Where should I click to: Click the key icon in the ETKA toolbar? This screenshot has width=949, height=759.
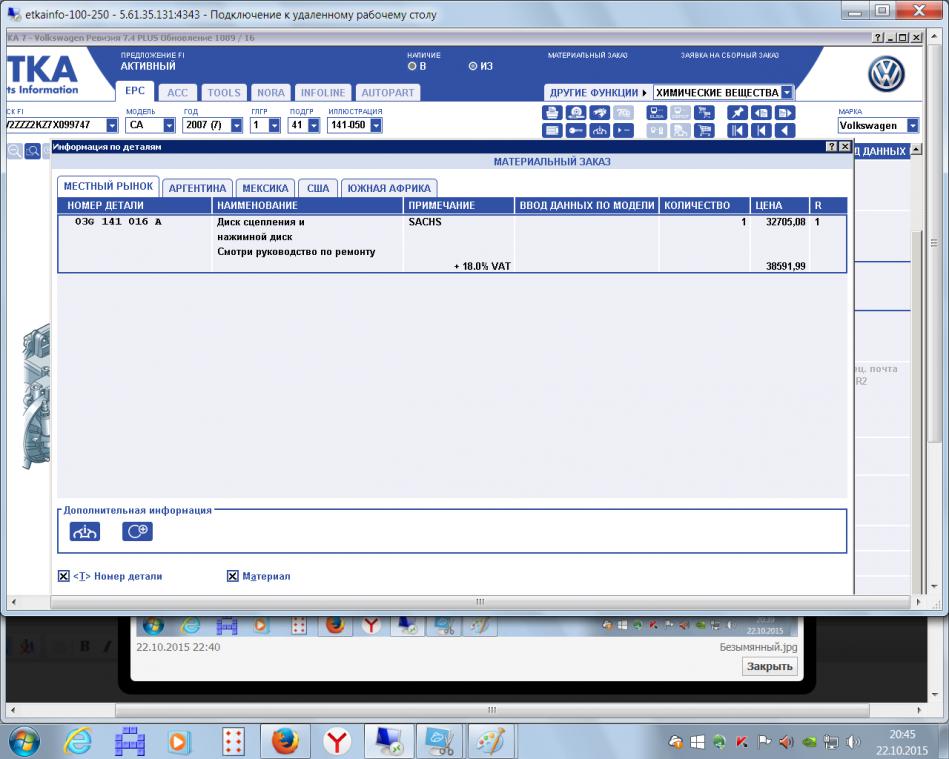[576, 130]
